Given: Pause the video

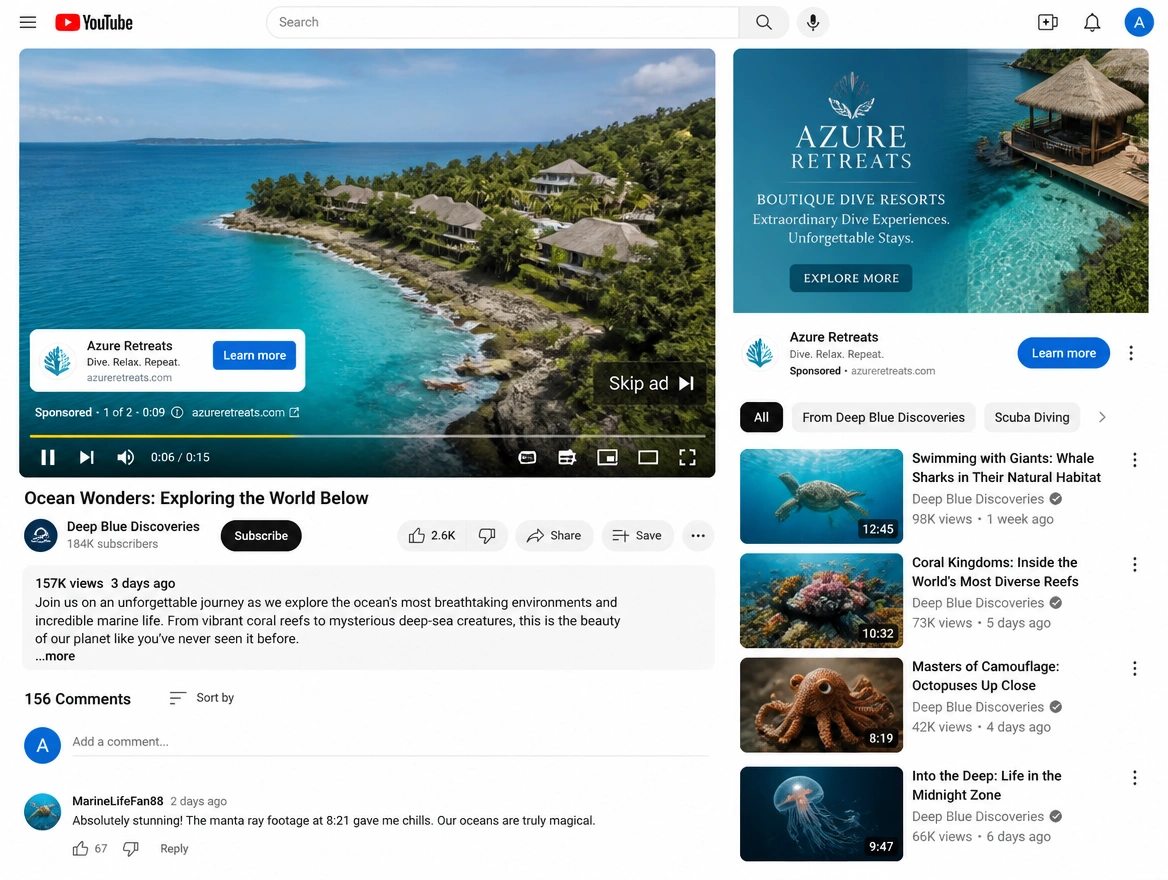Looking at the screenshot, I should point(48,457).
